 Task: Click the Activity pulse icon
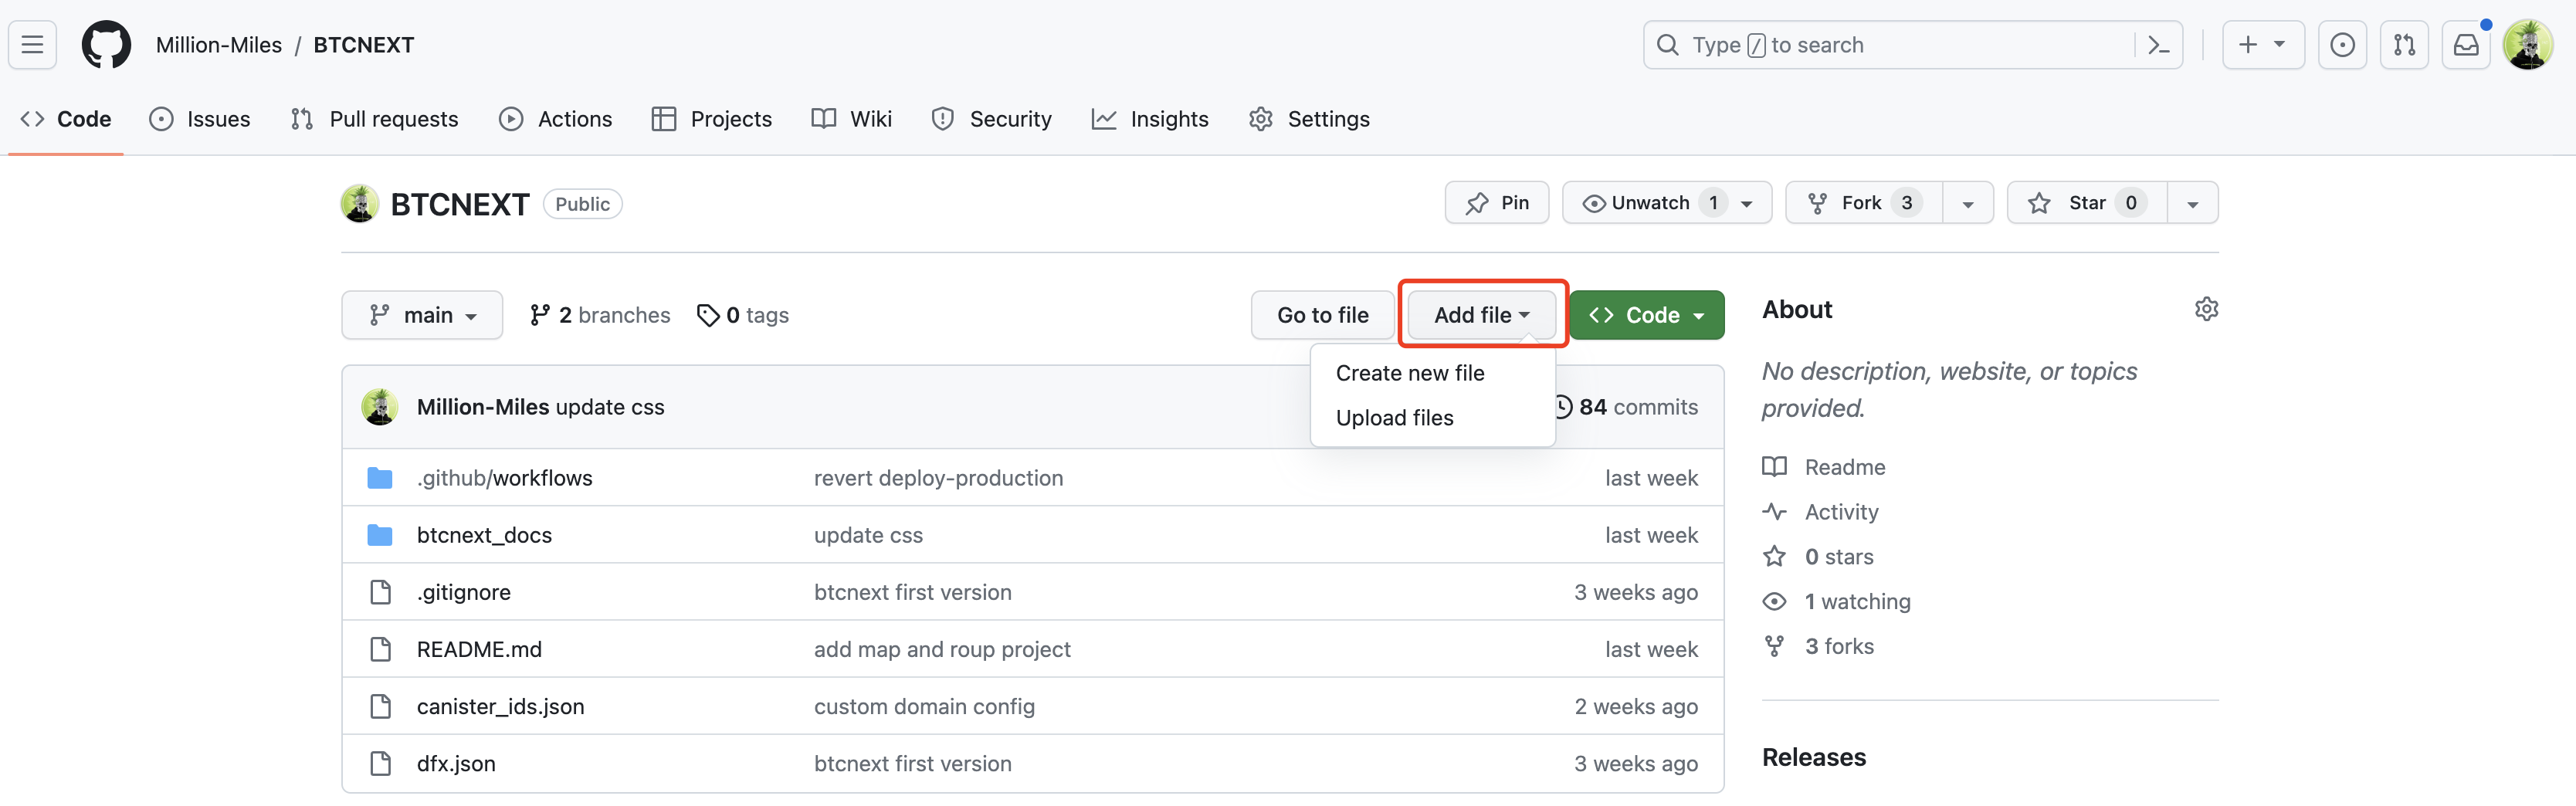click(1774, 512)
